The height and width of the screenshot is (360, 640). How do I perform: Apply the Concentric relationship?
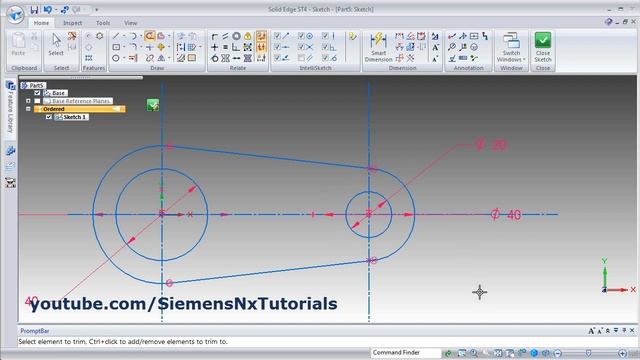(x=236, y=36)
